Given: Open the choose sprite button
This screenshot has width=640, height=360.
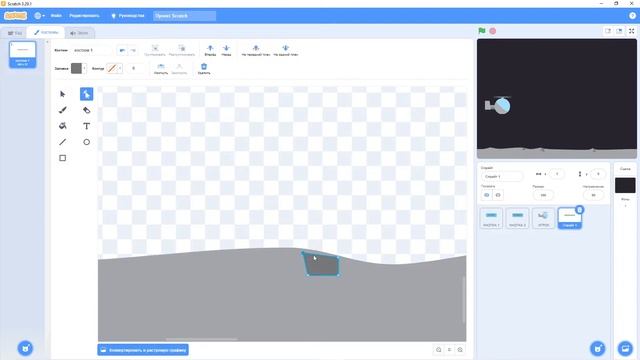Looking at the screenshot, I should tap(598, 349).
